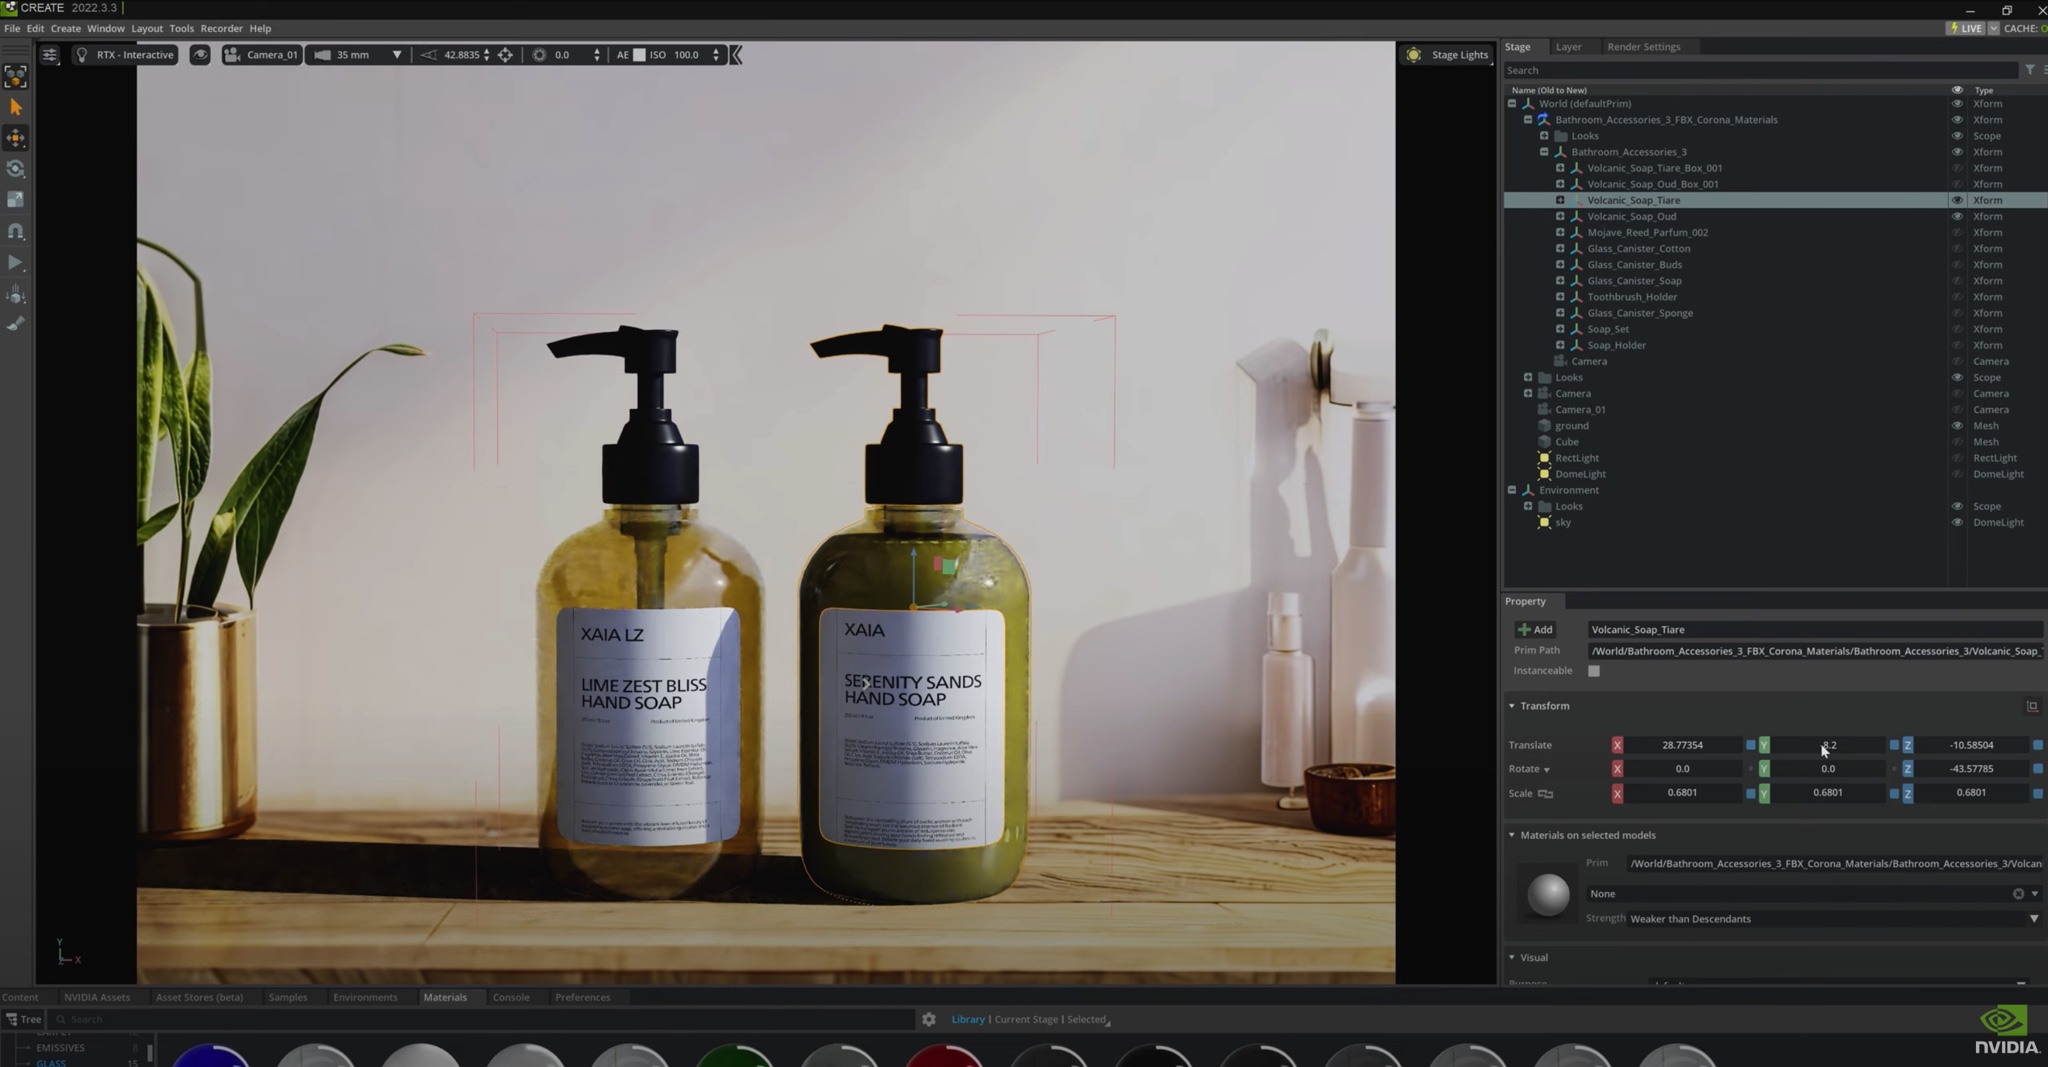Click the magnet Snap tool
Image resolution: width=2048 pixels, height=1067 pixels.
[x=16, y=231]
